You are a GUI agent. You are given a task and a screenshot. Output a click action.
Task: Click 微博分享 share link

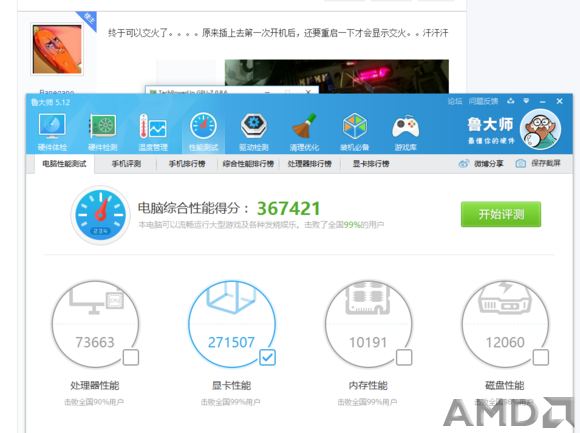(489, 163)
